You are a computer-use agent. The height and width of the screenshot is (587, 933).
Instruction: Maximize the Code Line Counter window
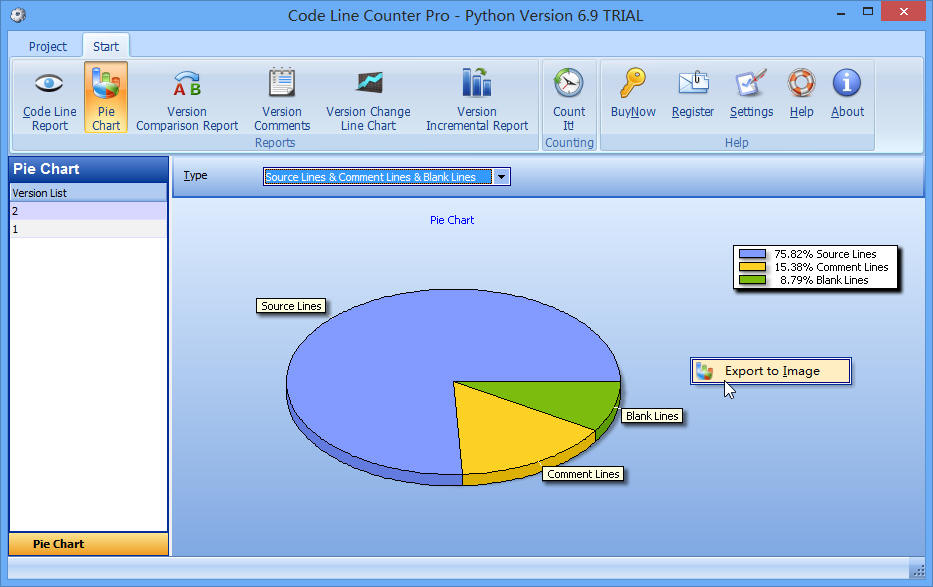(x=868, y=12)
